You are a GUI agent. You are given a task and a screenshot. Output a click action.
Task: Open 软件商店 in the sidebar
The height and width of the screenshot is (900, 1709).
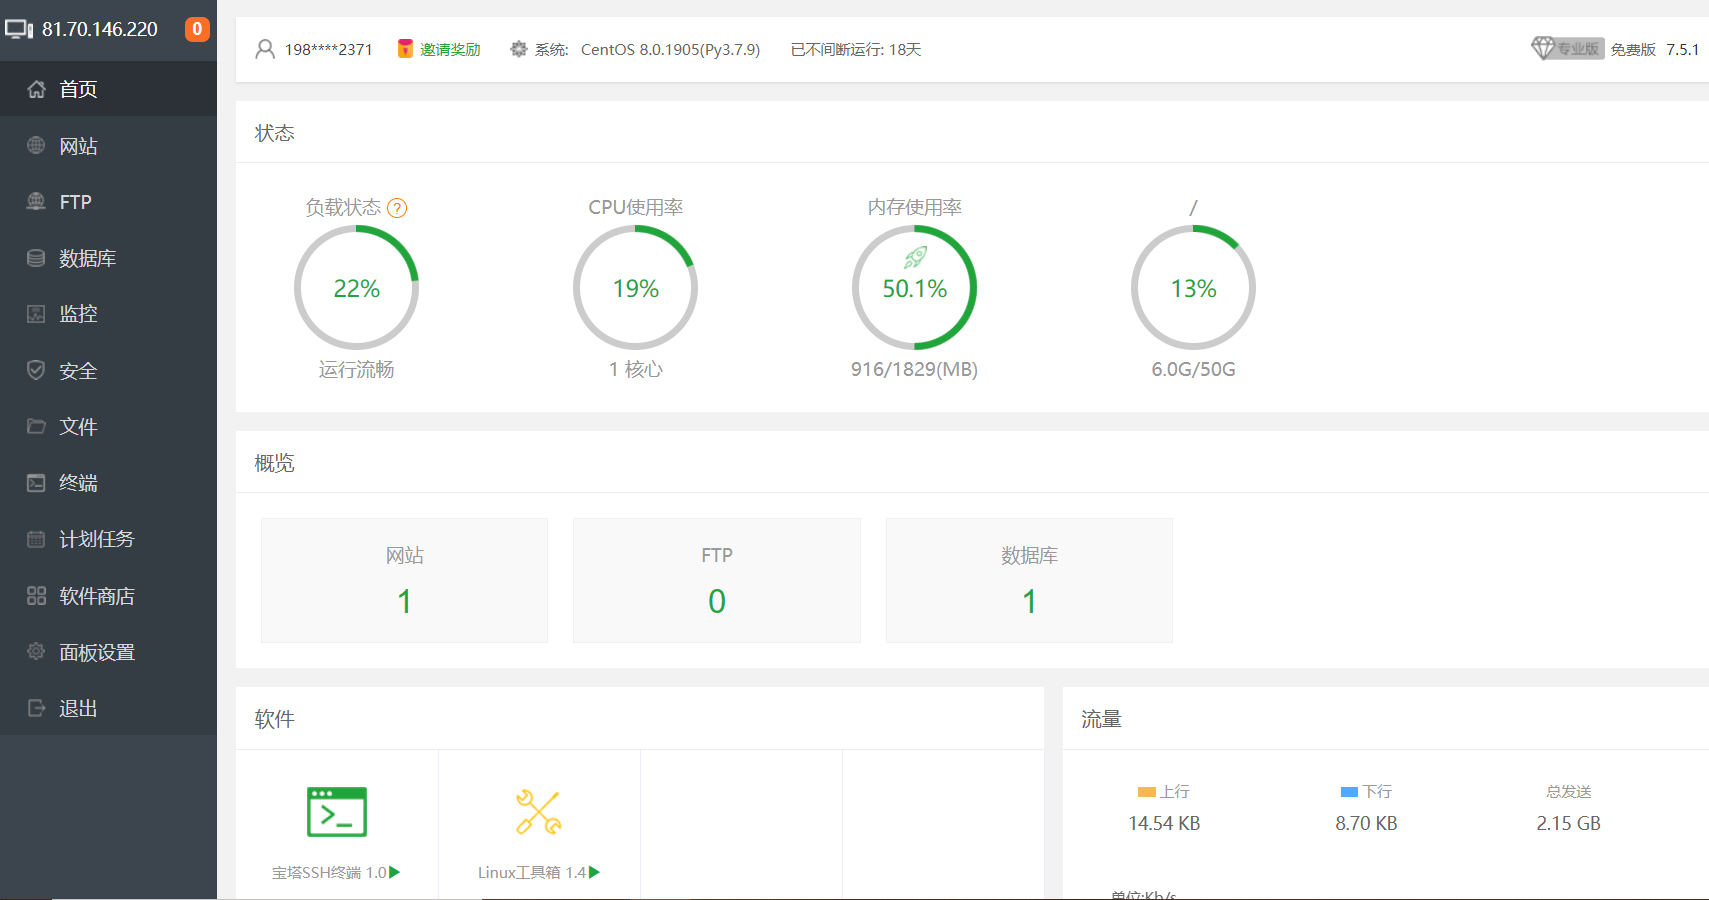click(108, 596)
